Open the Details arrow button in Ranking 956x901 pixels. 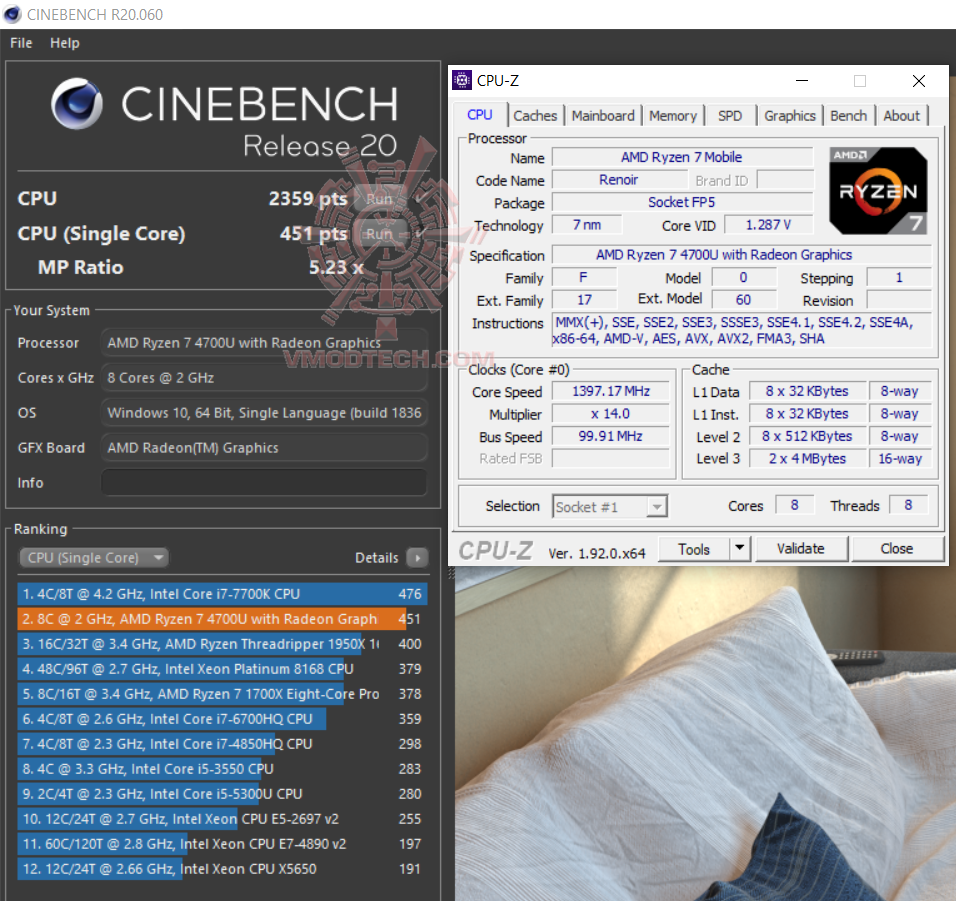(x=417, y=557)
